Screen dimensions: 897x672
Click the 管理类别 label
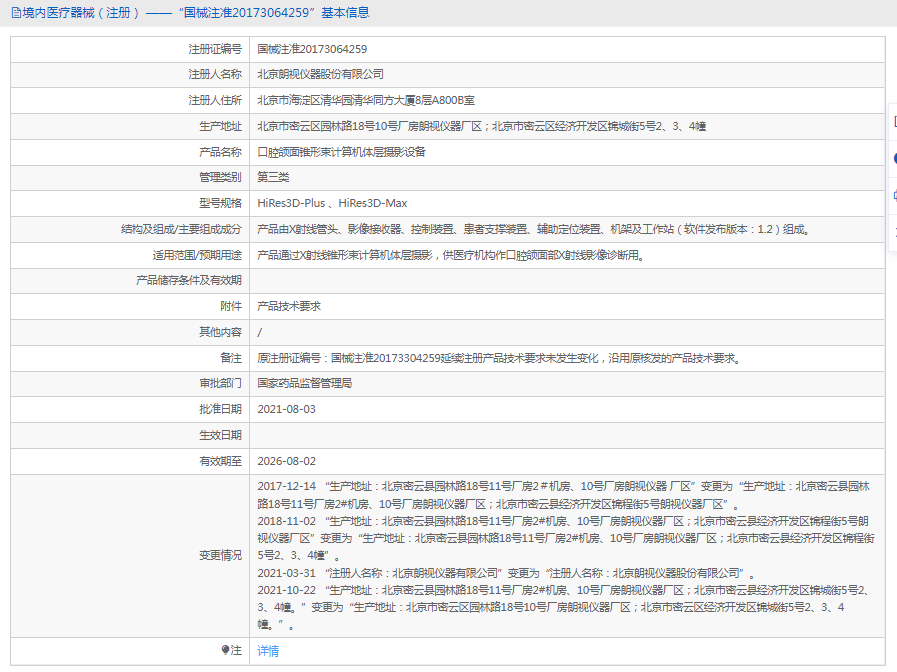(x=220, y=177)
